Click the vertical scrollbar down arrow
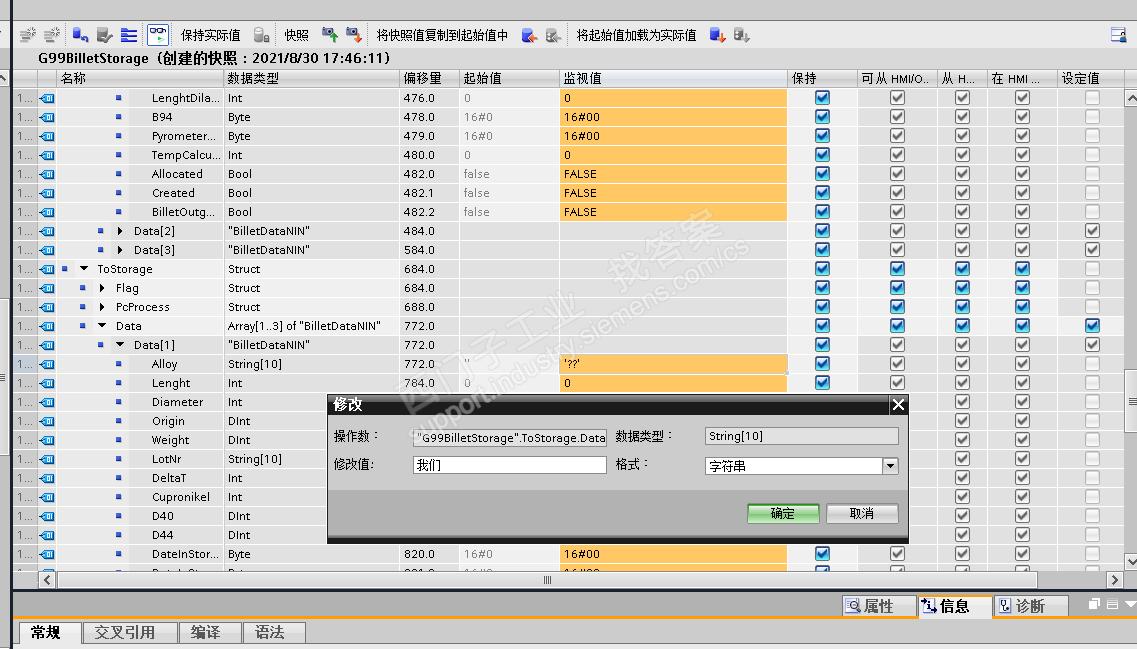The height and width of the screenshot is (649, 1137). (1130, 561)
